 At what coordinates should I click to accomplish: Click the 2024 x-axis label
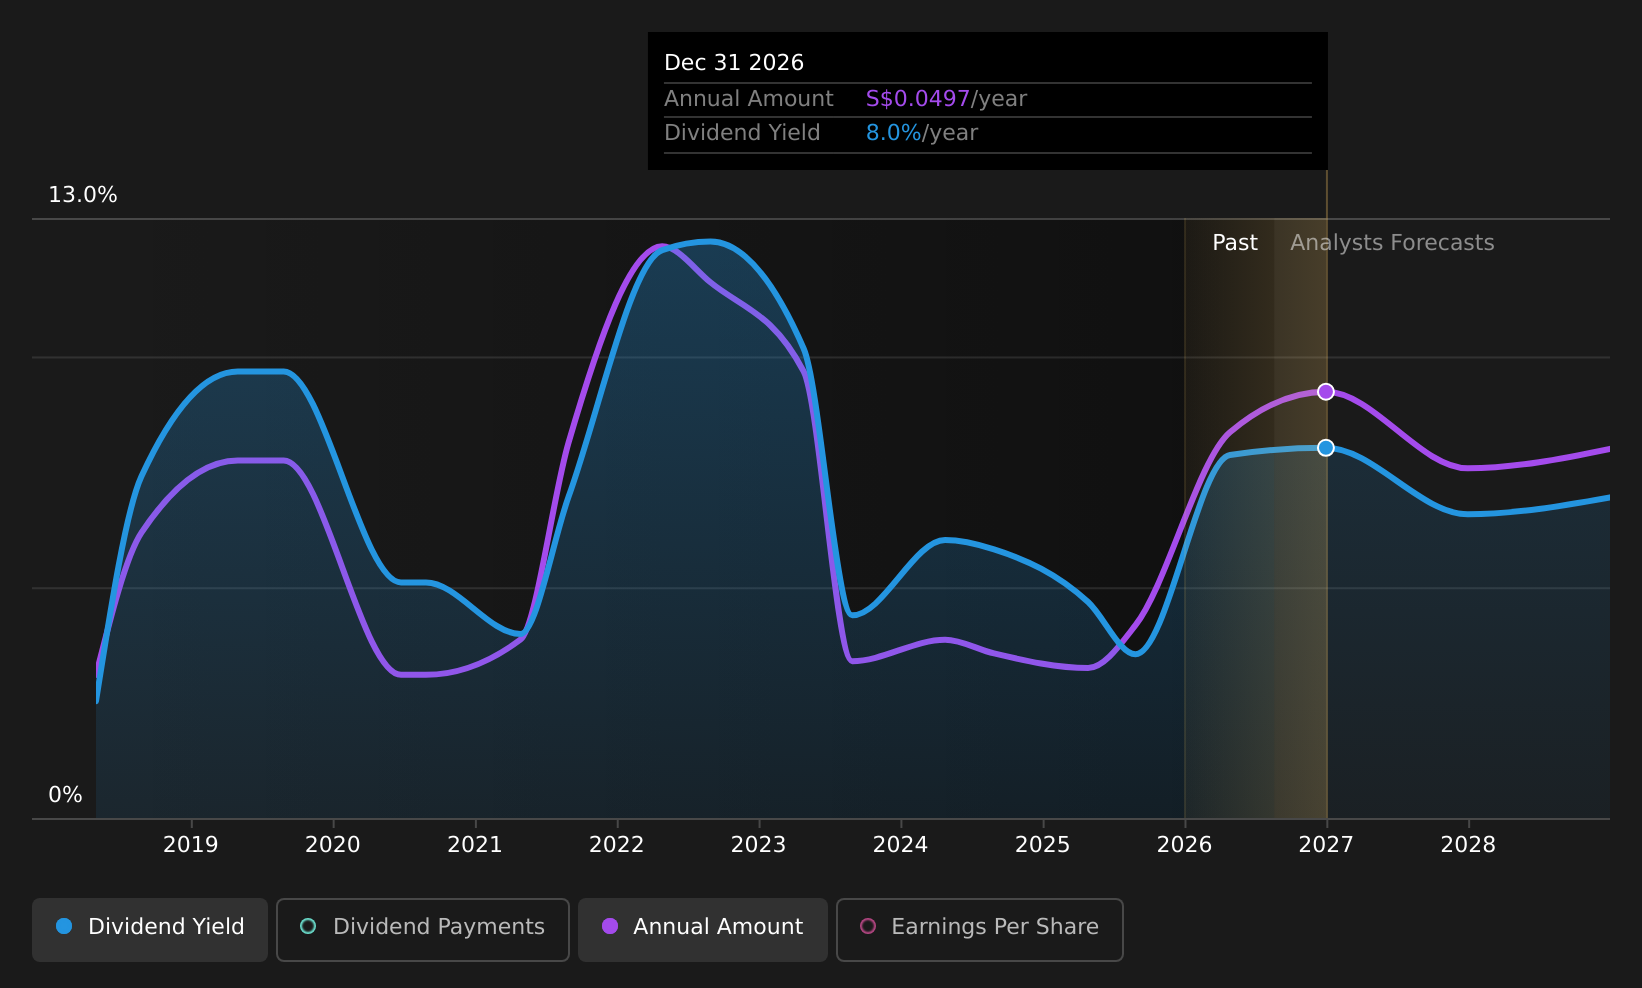[901, 845]
